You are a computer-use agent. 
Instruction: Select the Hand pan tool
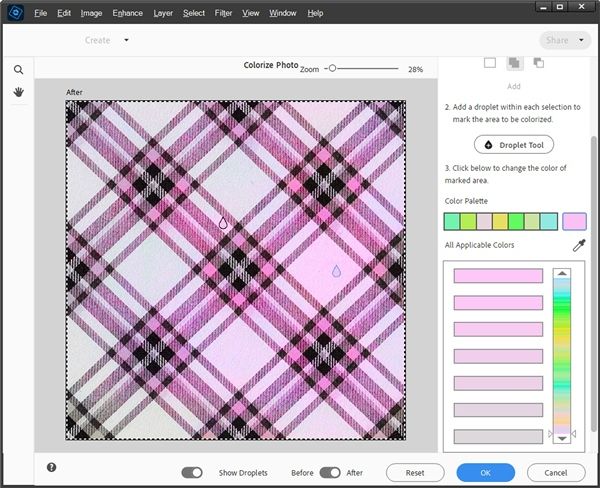(18, 92)
